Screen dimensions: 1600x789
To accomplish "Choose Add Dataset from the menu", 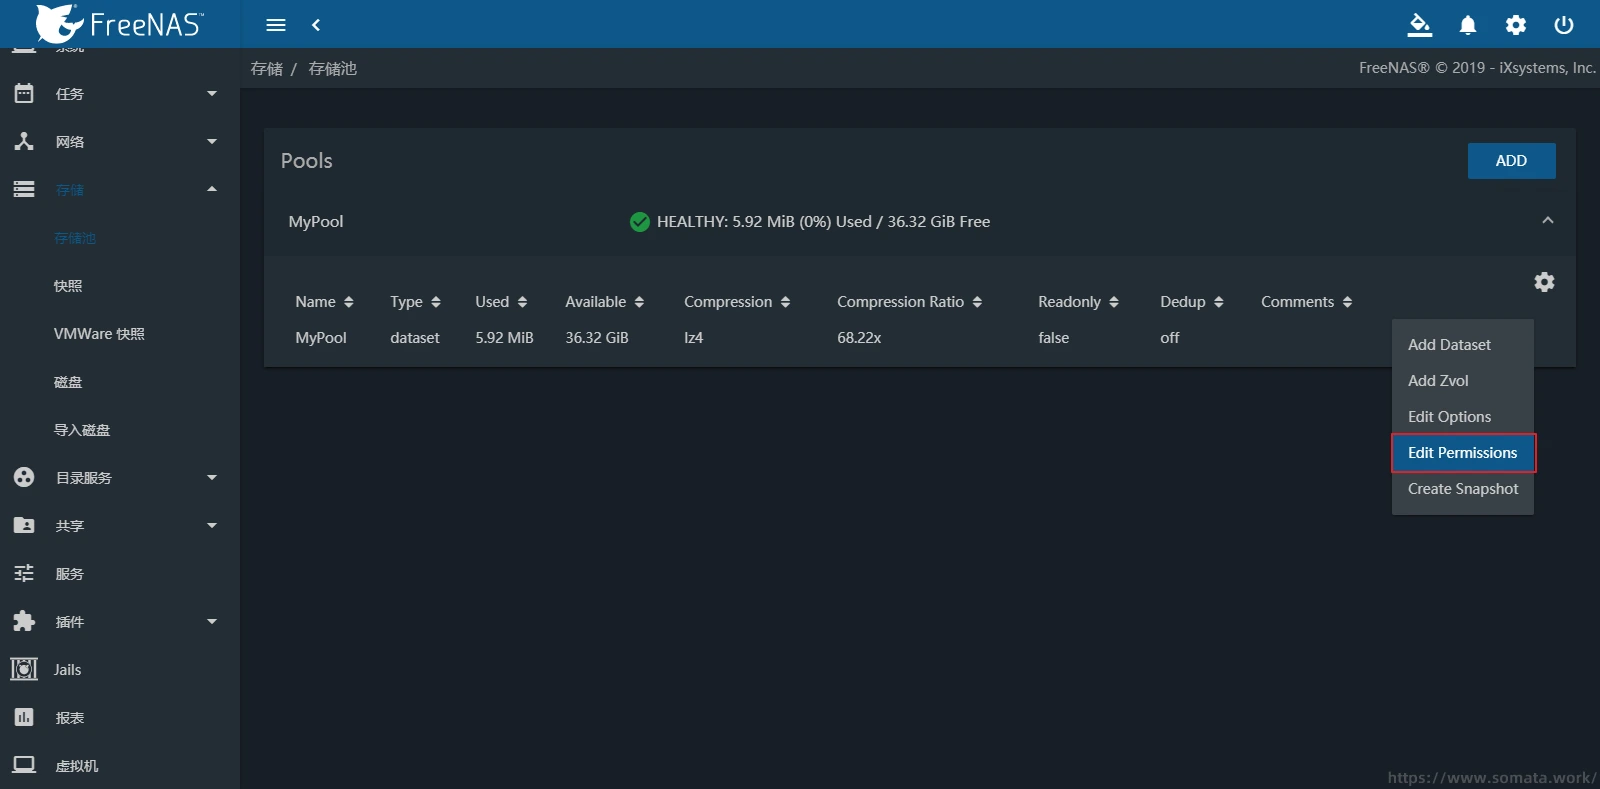I will (x=1449, y=345).
